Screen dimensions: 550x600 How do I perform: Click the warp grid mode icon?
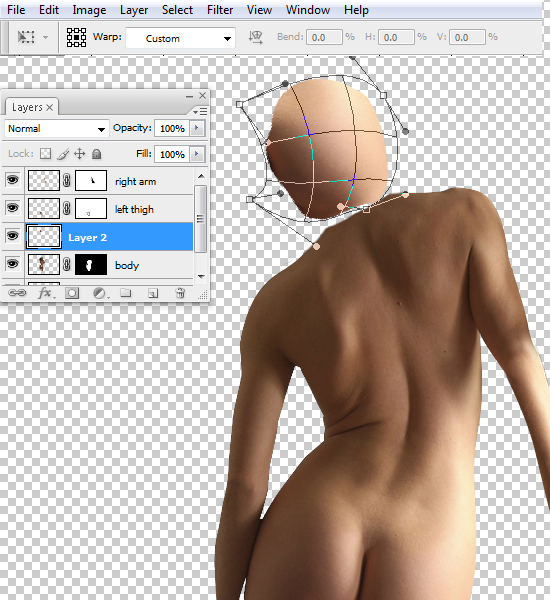pos(76,37)
